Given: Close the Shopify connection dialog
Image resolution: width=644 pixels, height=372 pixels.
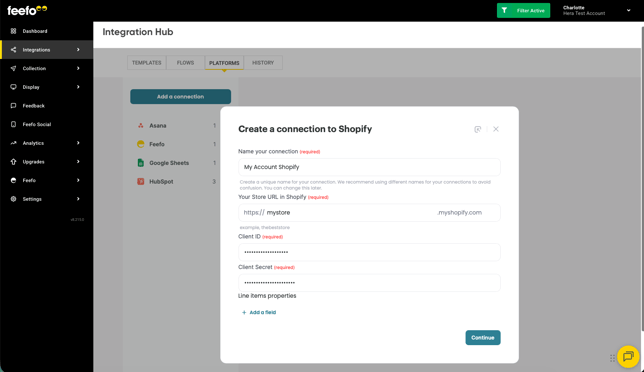Looking at the screenshot, I should 496,129.
